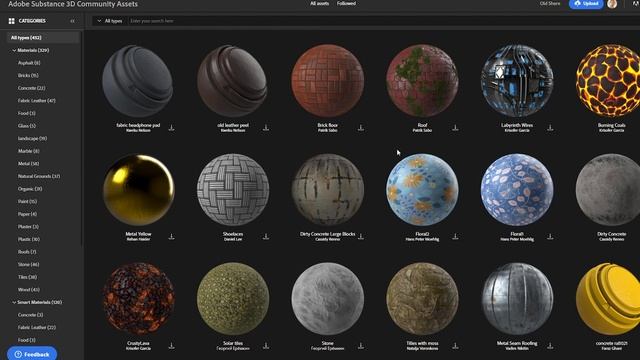Open the fabric headphone pad sphere thumbnail
Image resolution: width=640 pixels, height=360 pixels.
(138, 81)
